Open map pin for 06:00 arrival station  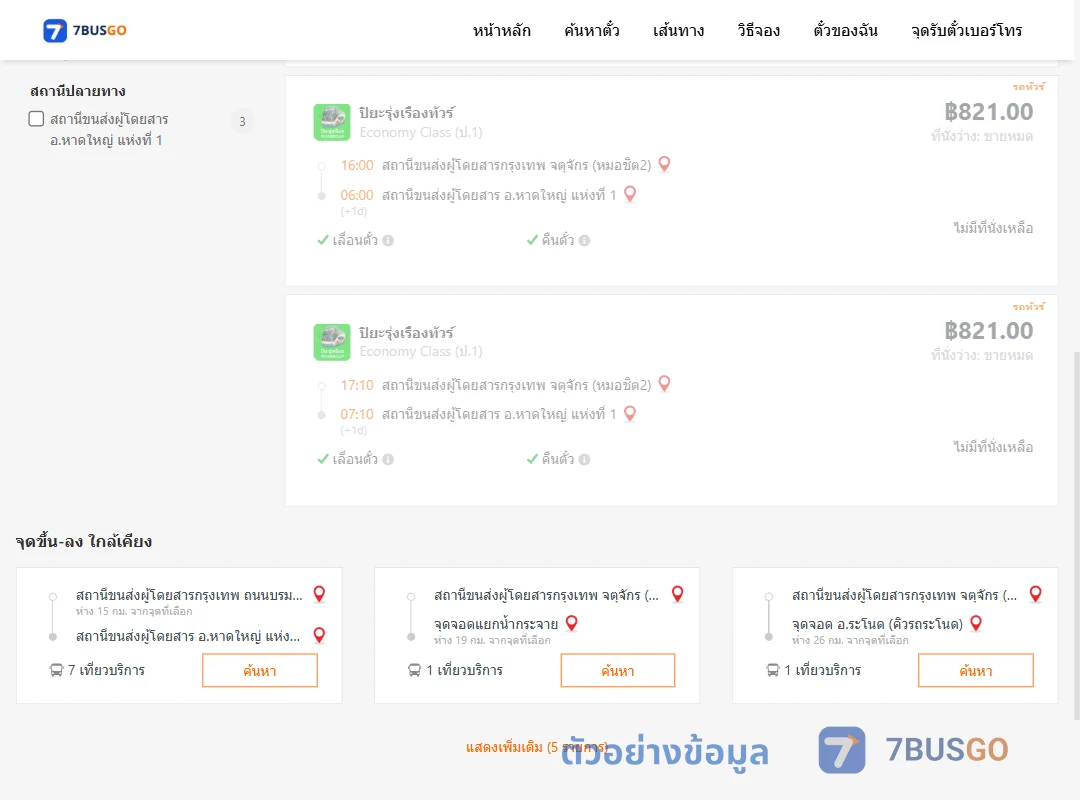click(630, 194)
